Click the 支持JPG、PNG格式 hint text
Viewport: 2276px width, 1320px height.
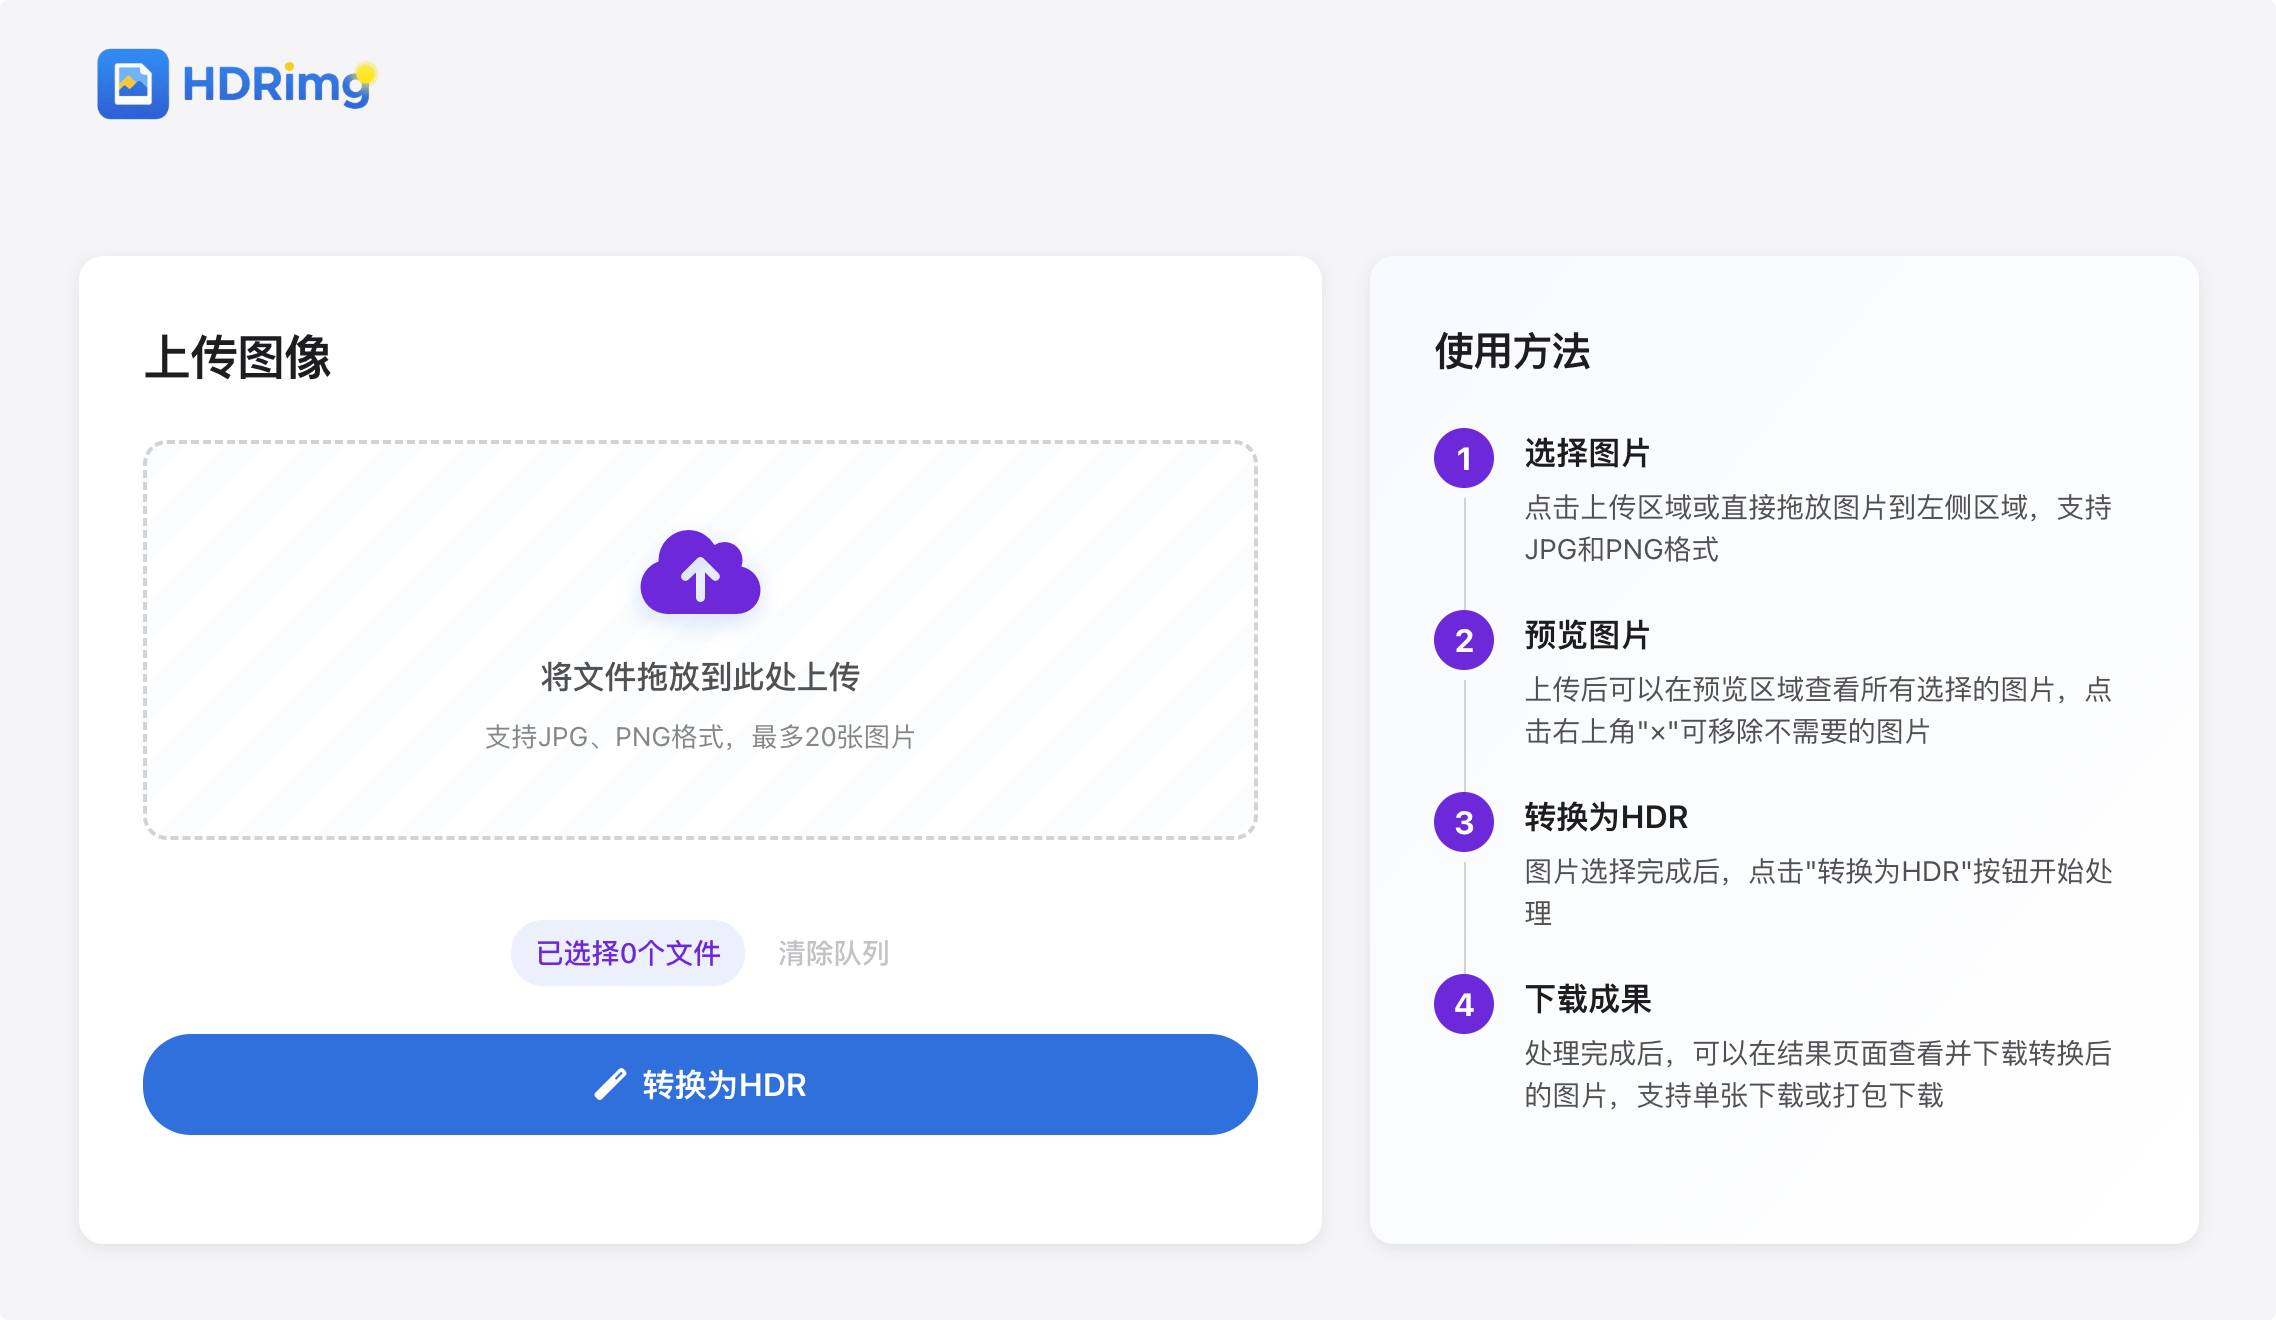point(700,737)
